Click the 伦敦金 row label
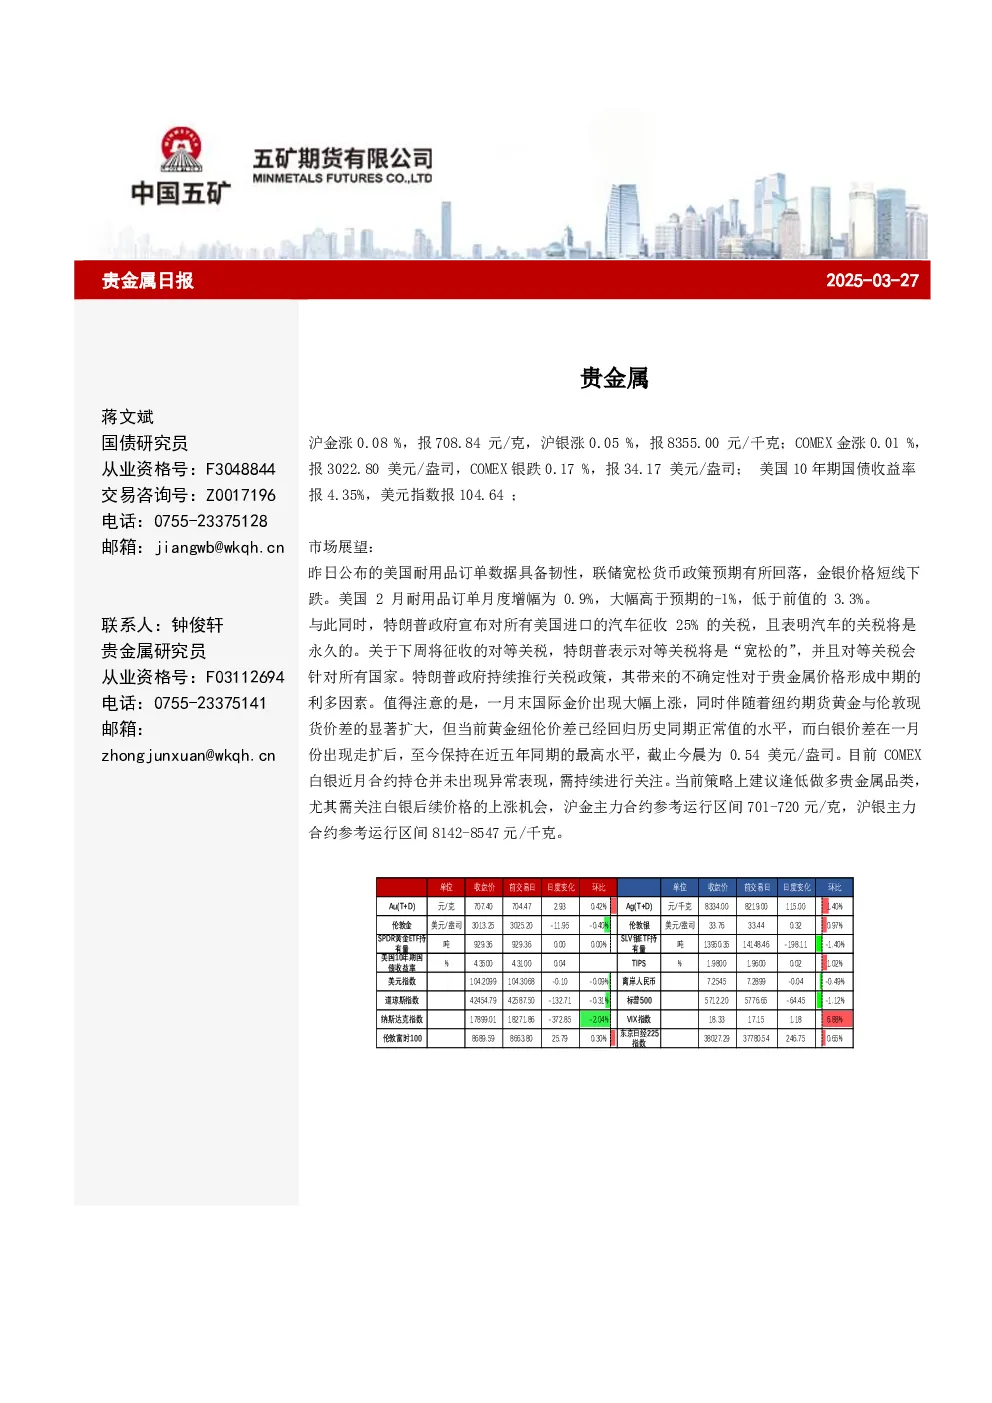The width and height of the screenshot is (992, 1403). coord(402,926)
